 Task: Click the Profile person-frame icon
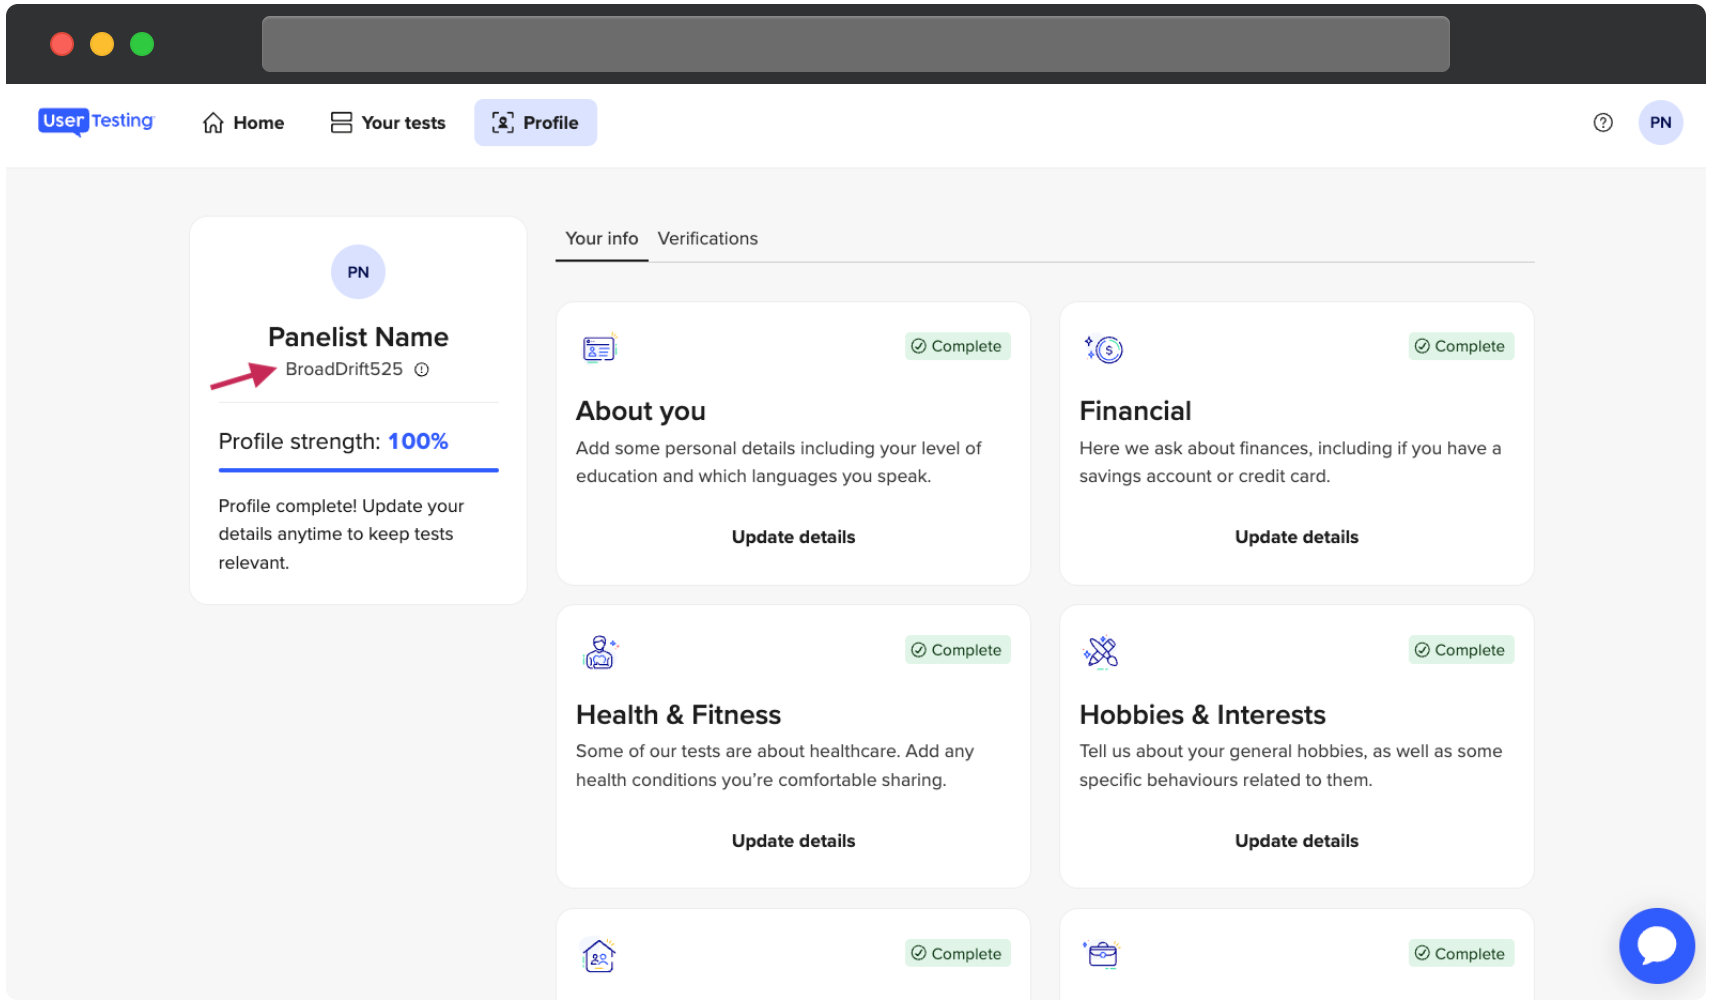click(x=503, y=123)
